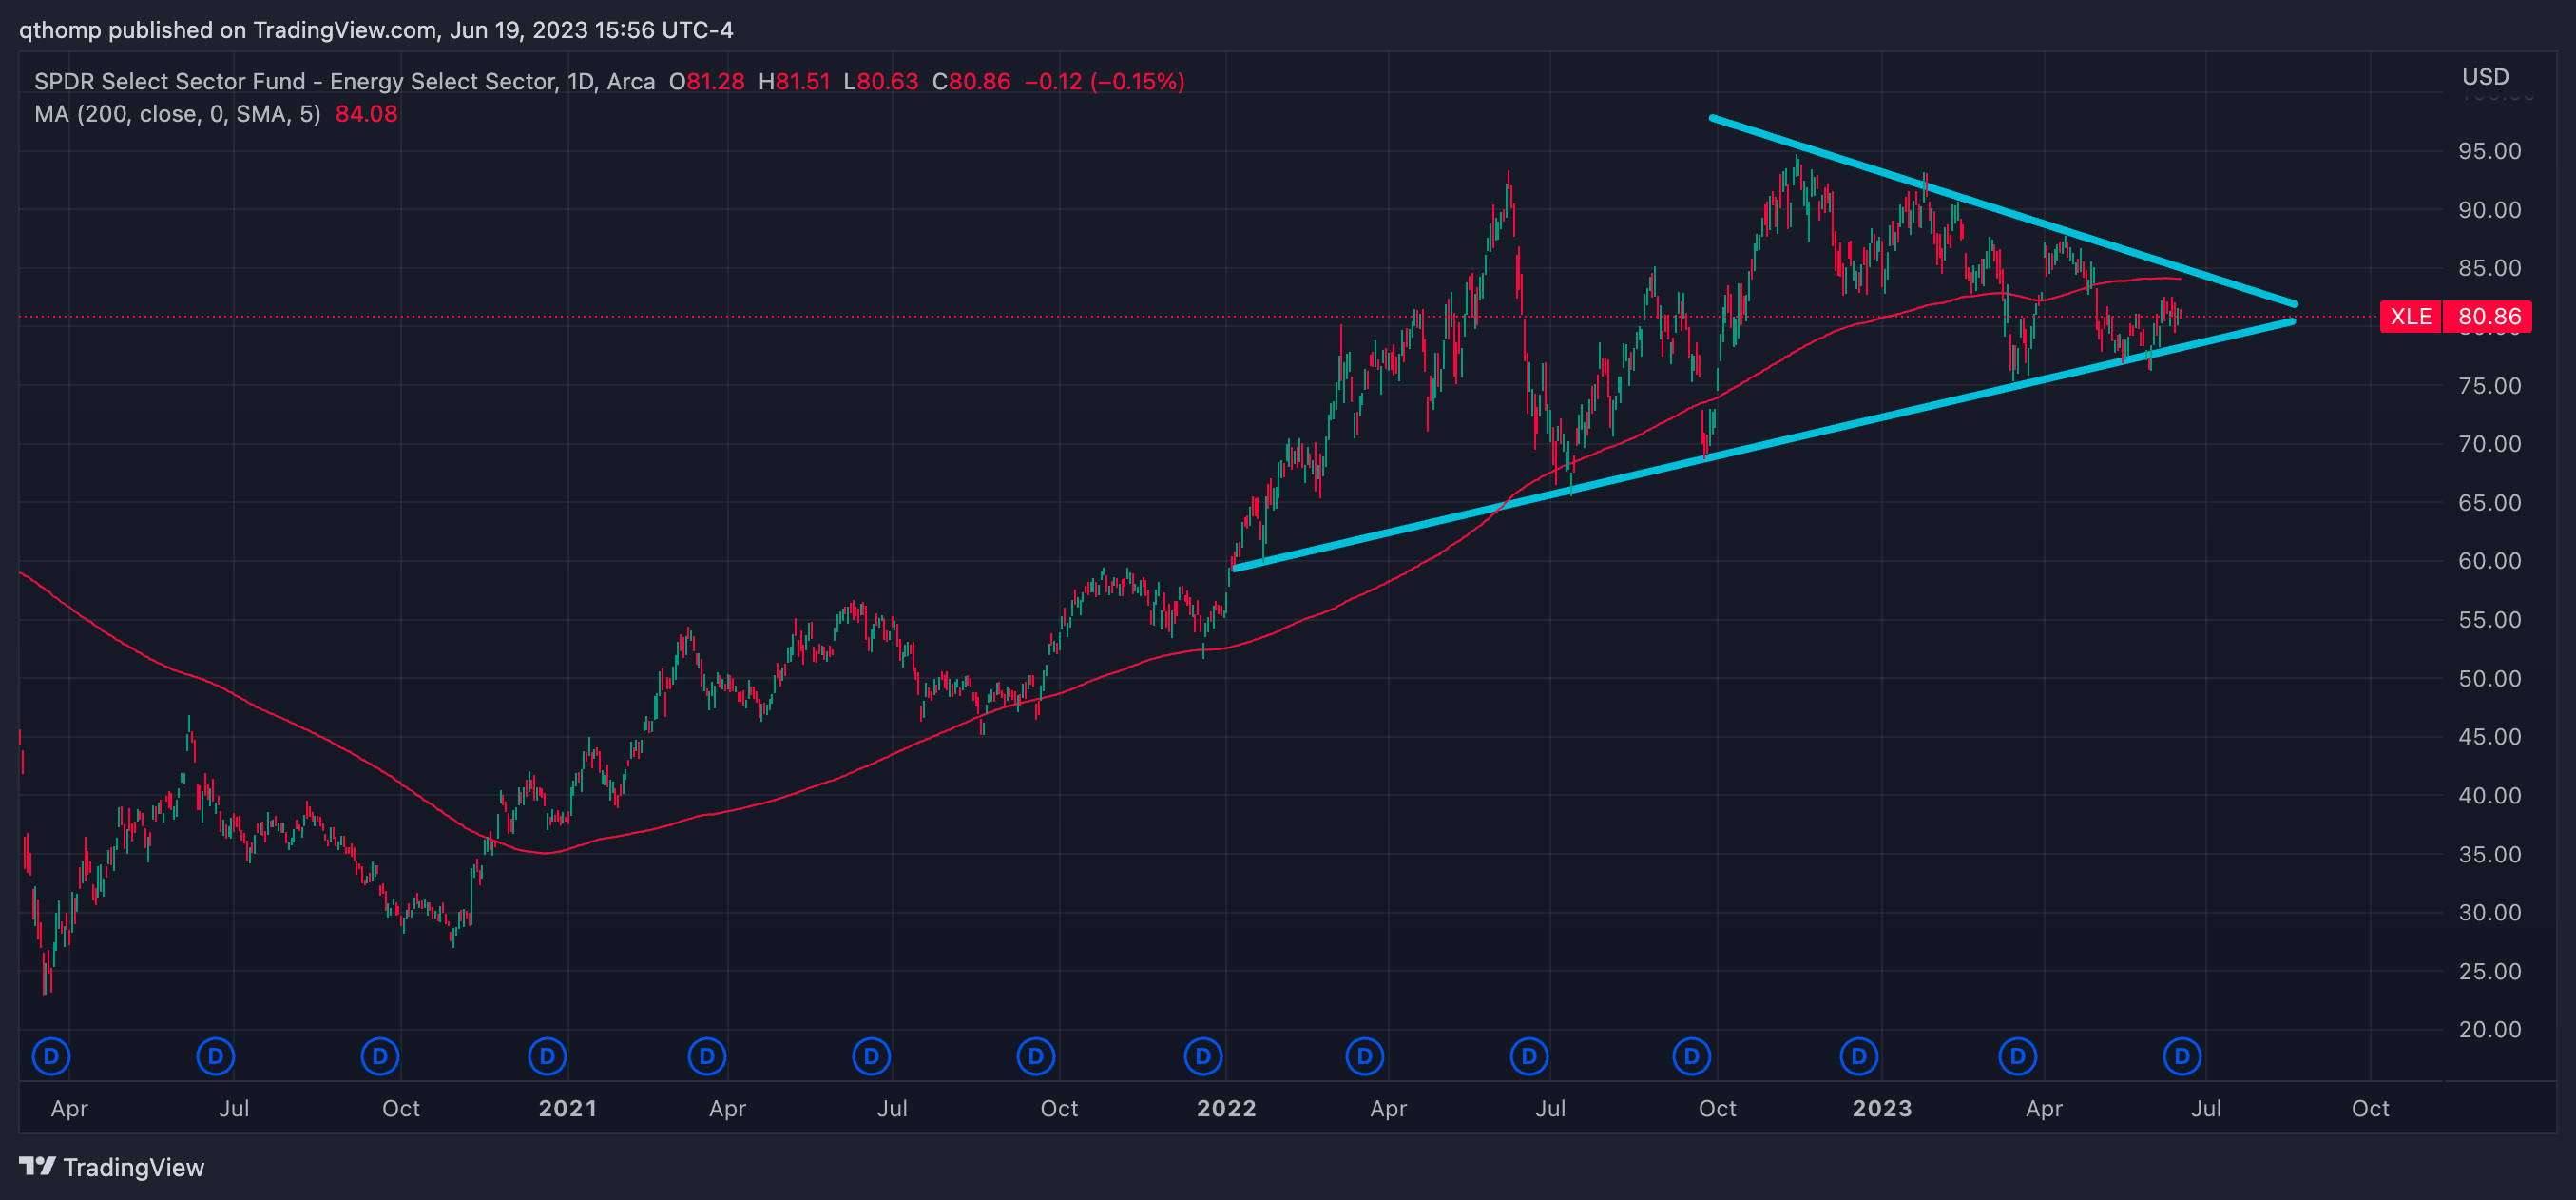The height and width of the screenshot is (1200, 2576).
Task: Click the Jul label right of 2023
Action: [x=2206, y=1108]
